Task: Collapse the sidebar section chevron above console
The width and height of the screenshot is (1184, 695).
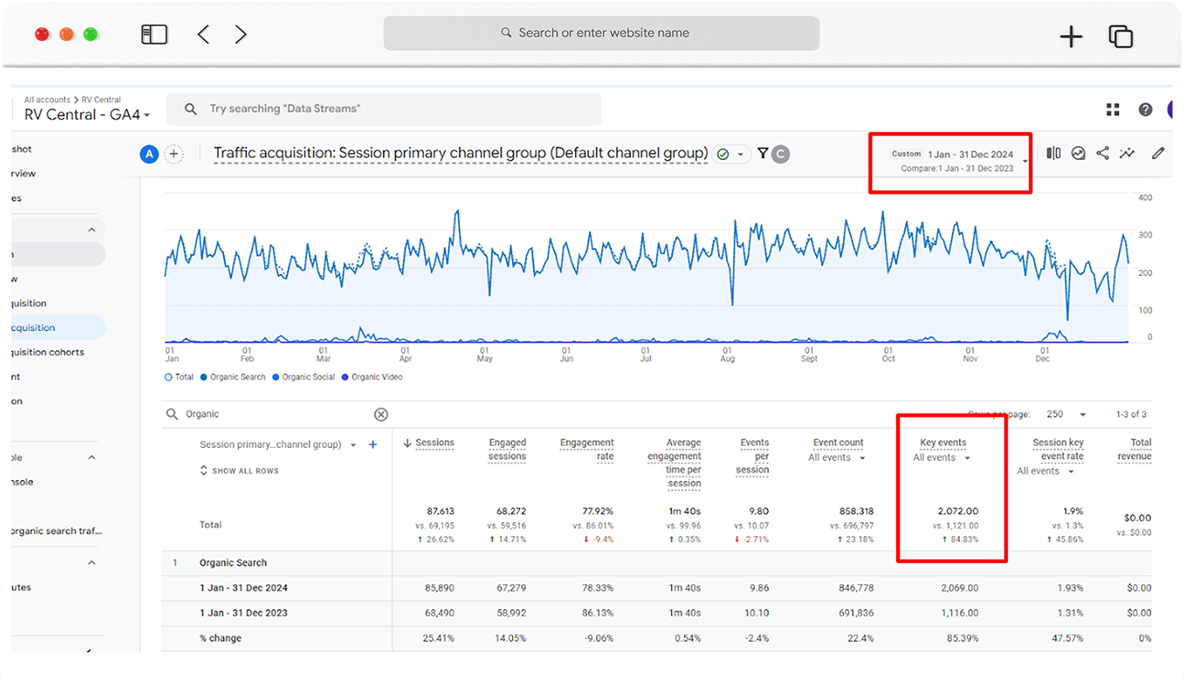Action: click(x=91, y=458)
